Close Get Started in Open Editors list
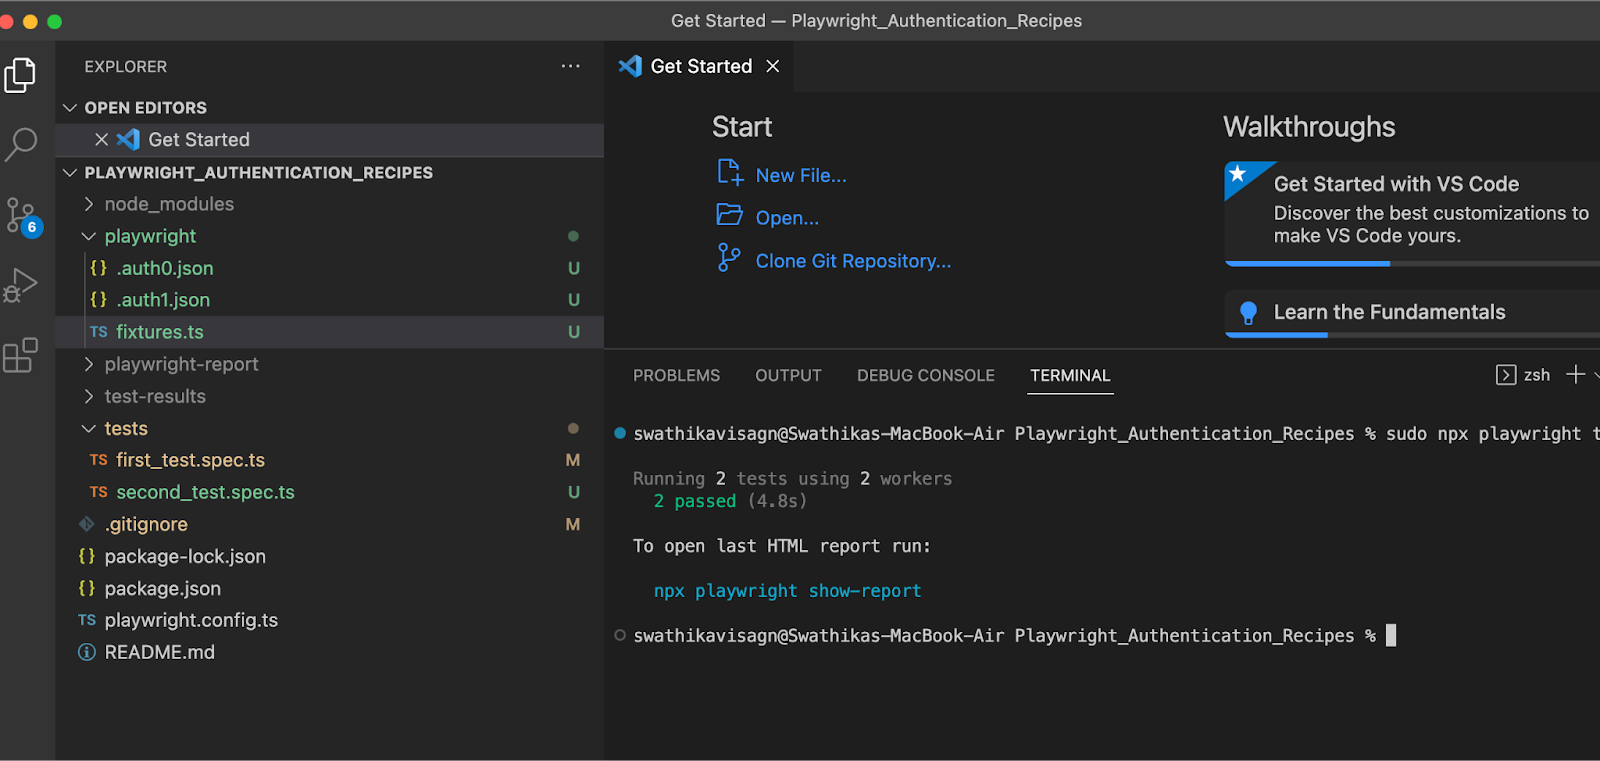This screenshot has height=761, width=1600. (x=101, y=140)
